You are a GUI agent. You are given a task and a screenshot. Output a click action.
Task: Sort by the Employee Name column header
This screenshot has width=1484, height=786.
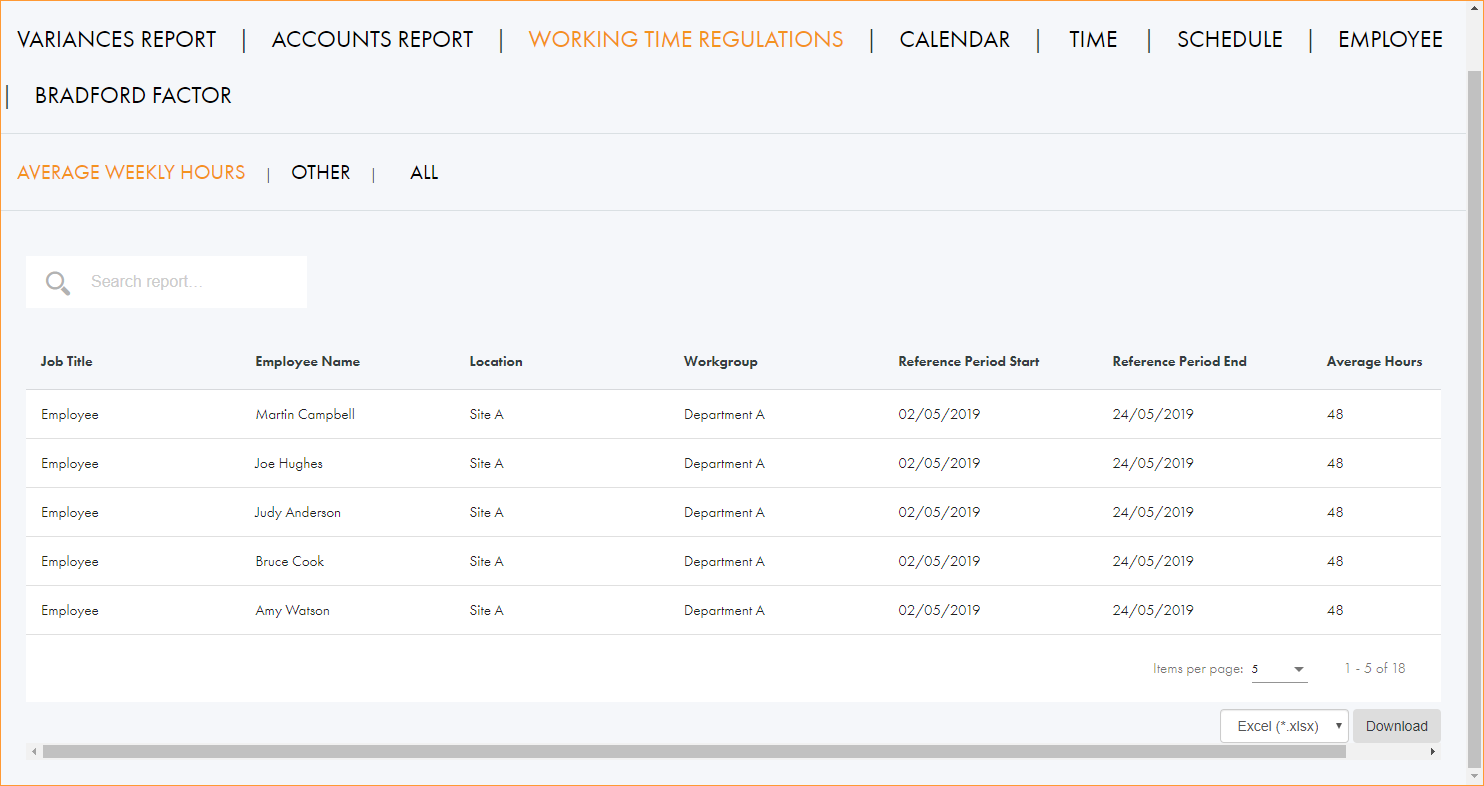coord(307,362)
